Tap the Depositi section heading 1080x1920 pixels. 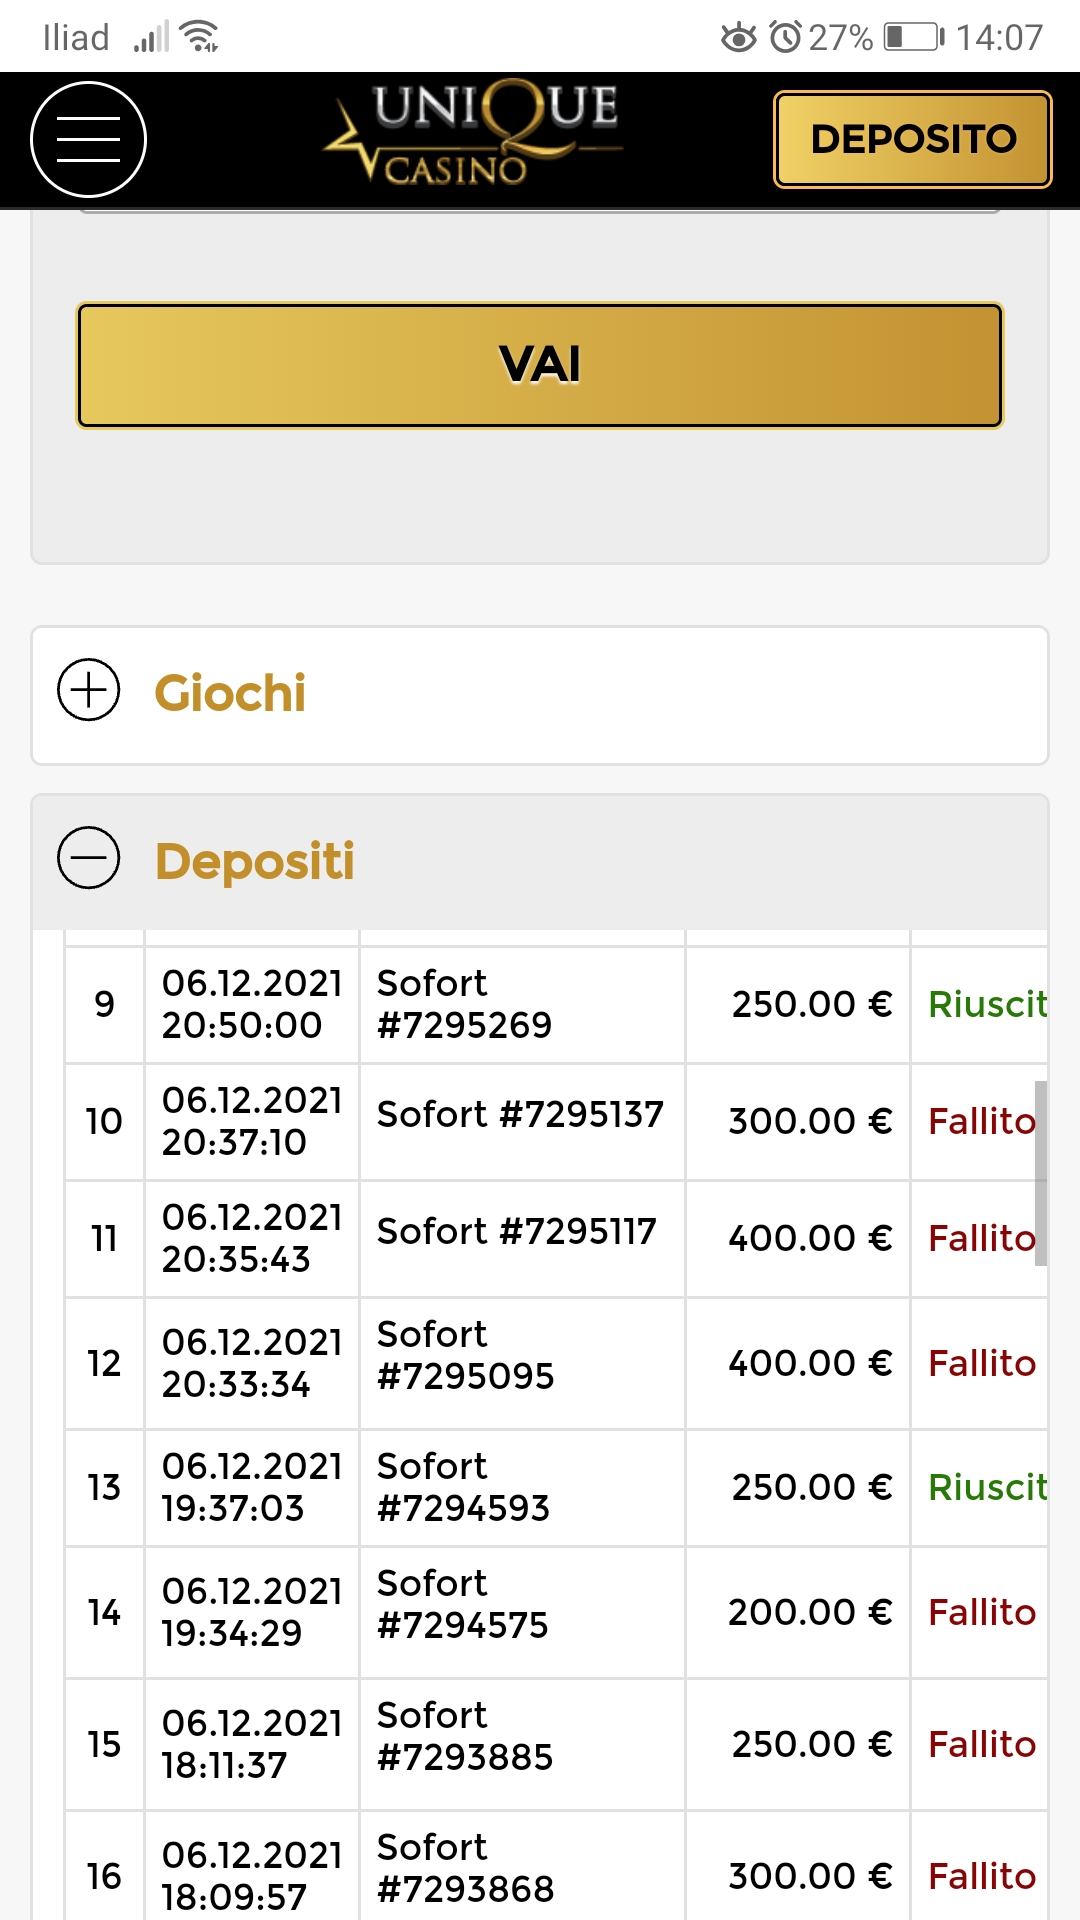[255, 861]
